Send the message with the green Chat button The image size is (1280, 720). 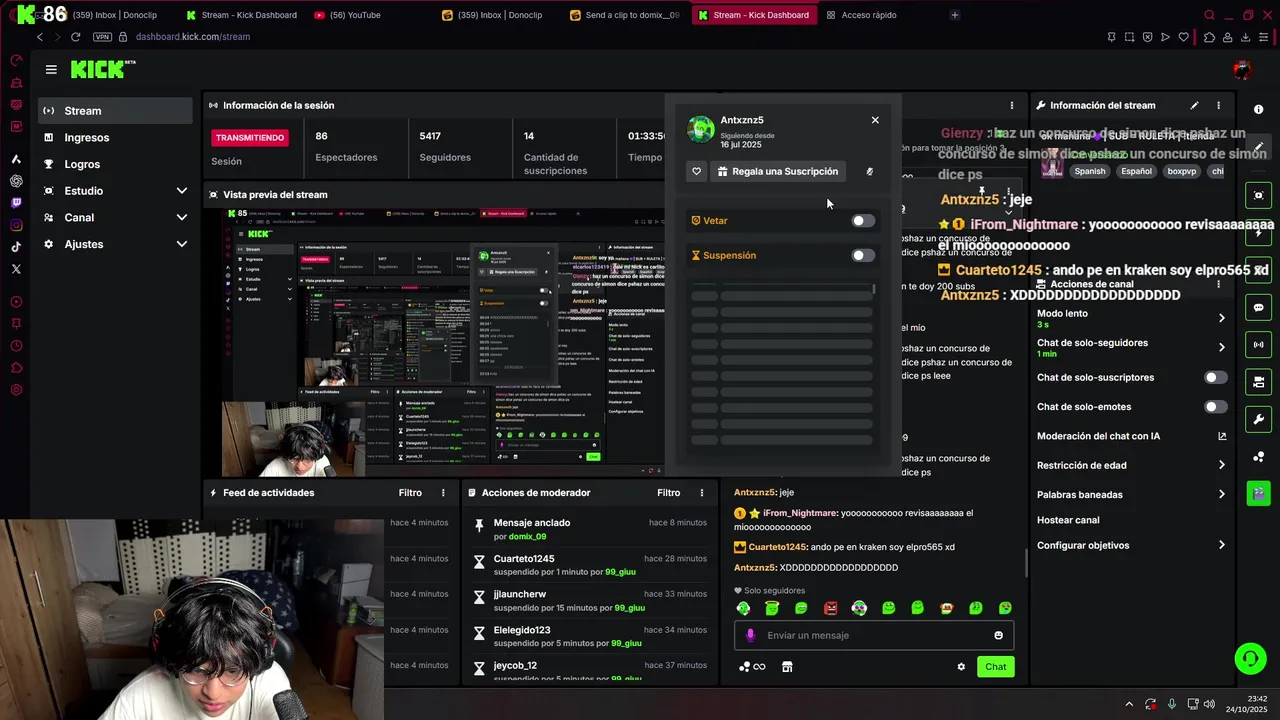coord(996,667)
